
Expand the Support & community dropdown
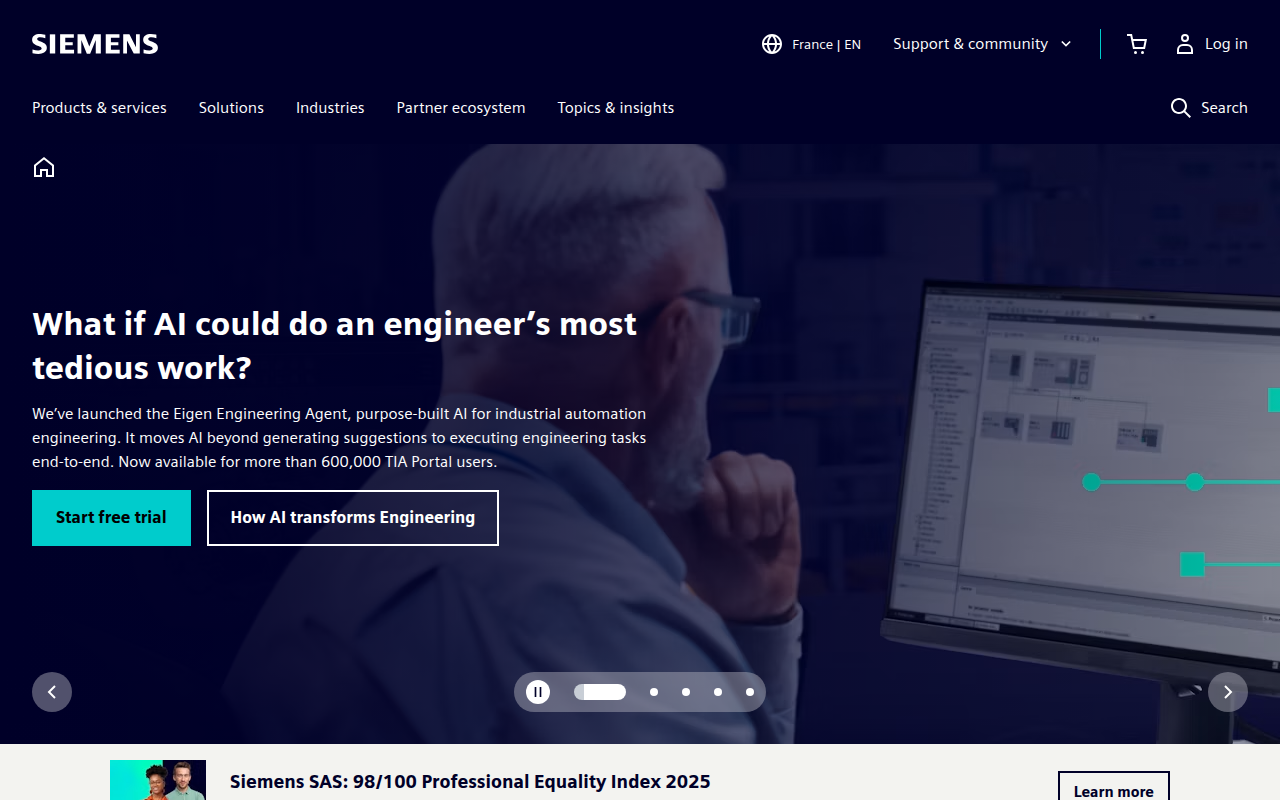[x=983, y=44]
